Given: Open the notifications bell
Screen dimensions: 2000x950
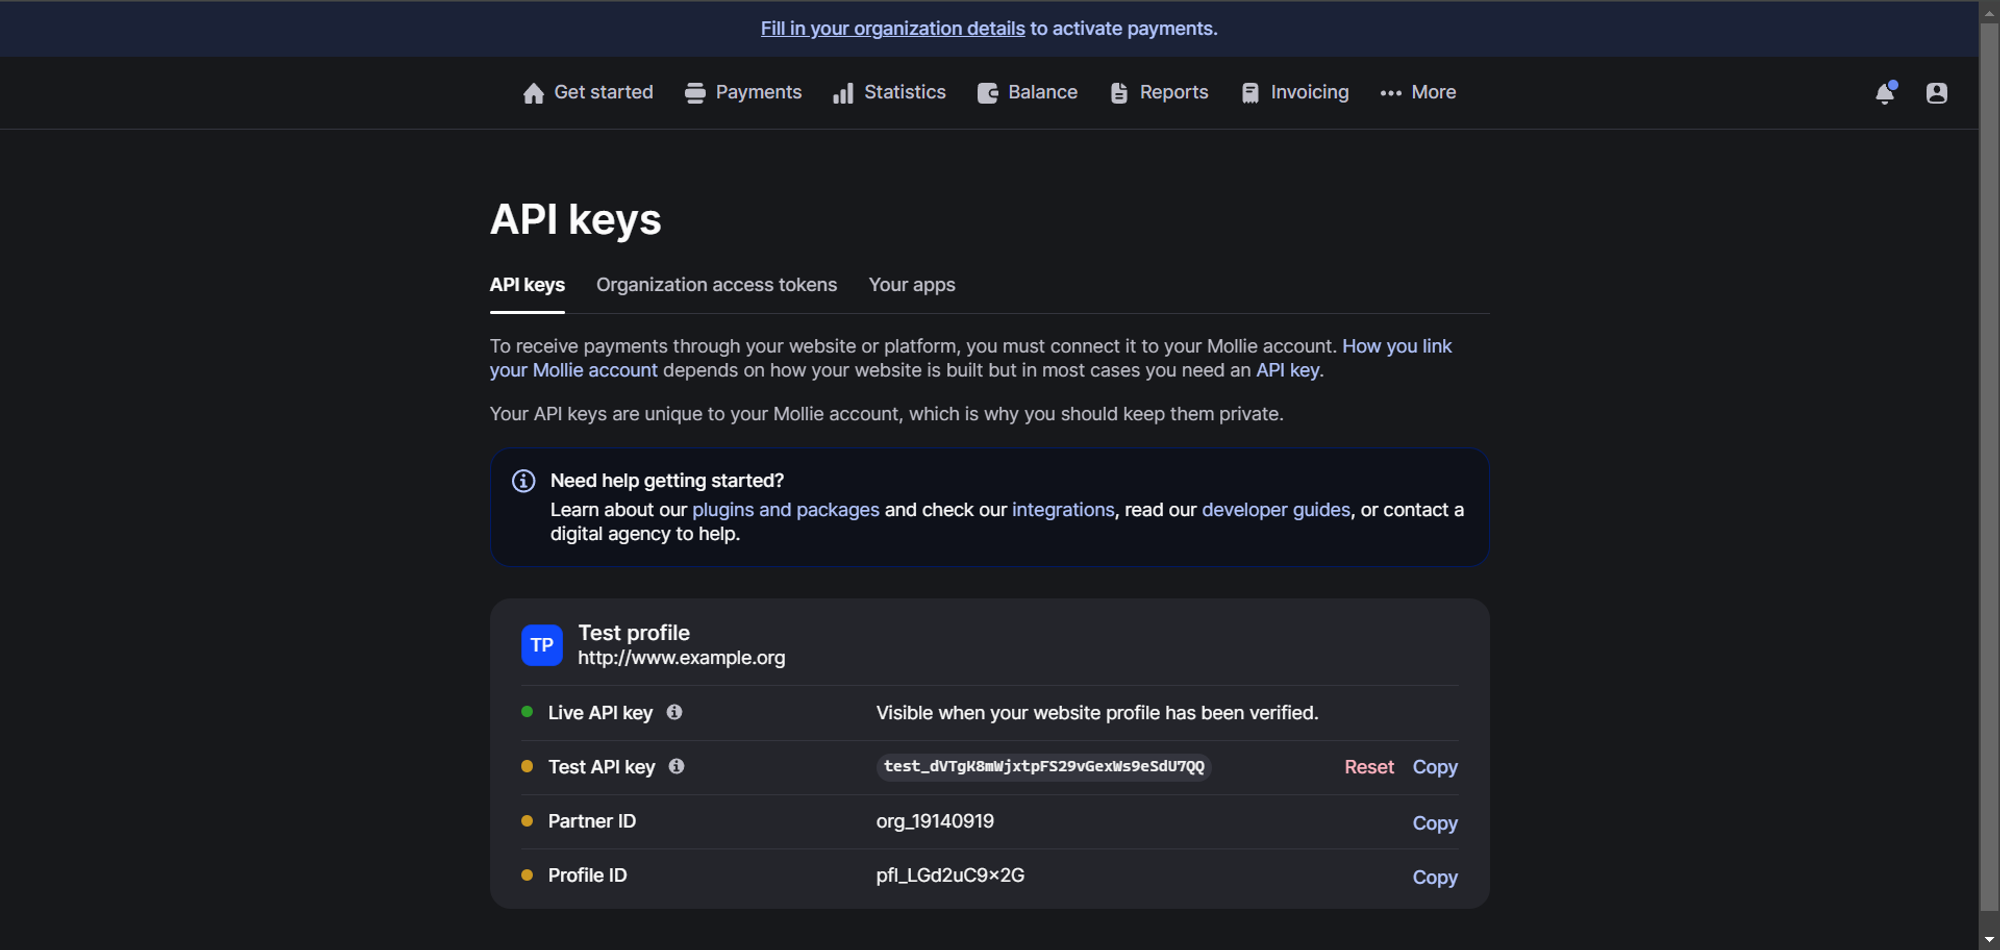Looking at the screenshot, I should [1885, 92].
